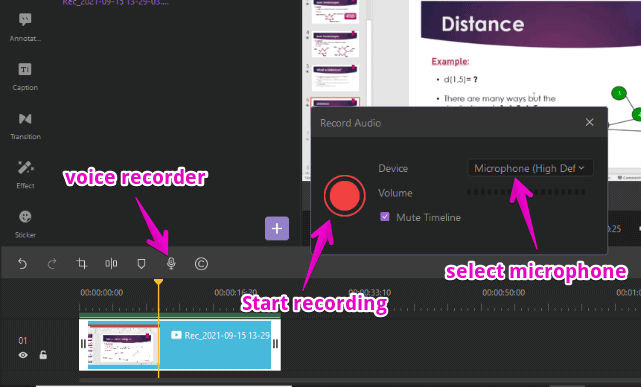Open the Annotation panel in sidebar

point(25,27)
